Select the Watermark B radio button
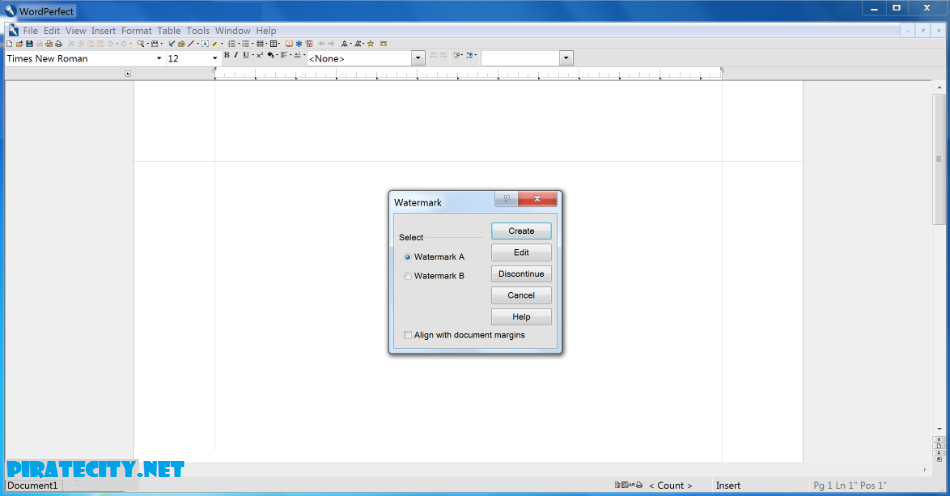950x496 pixels. 408,276
